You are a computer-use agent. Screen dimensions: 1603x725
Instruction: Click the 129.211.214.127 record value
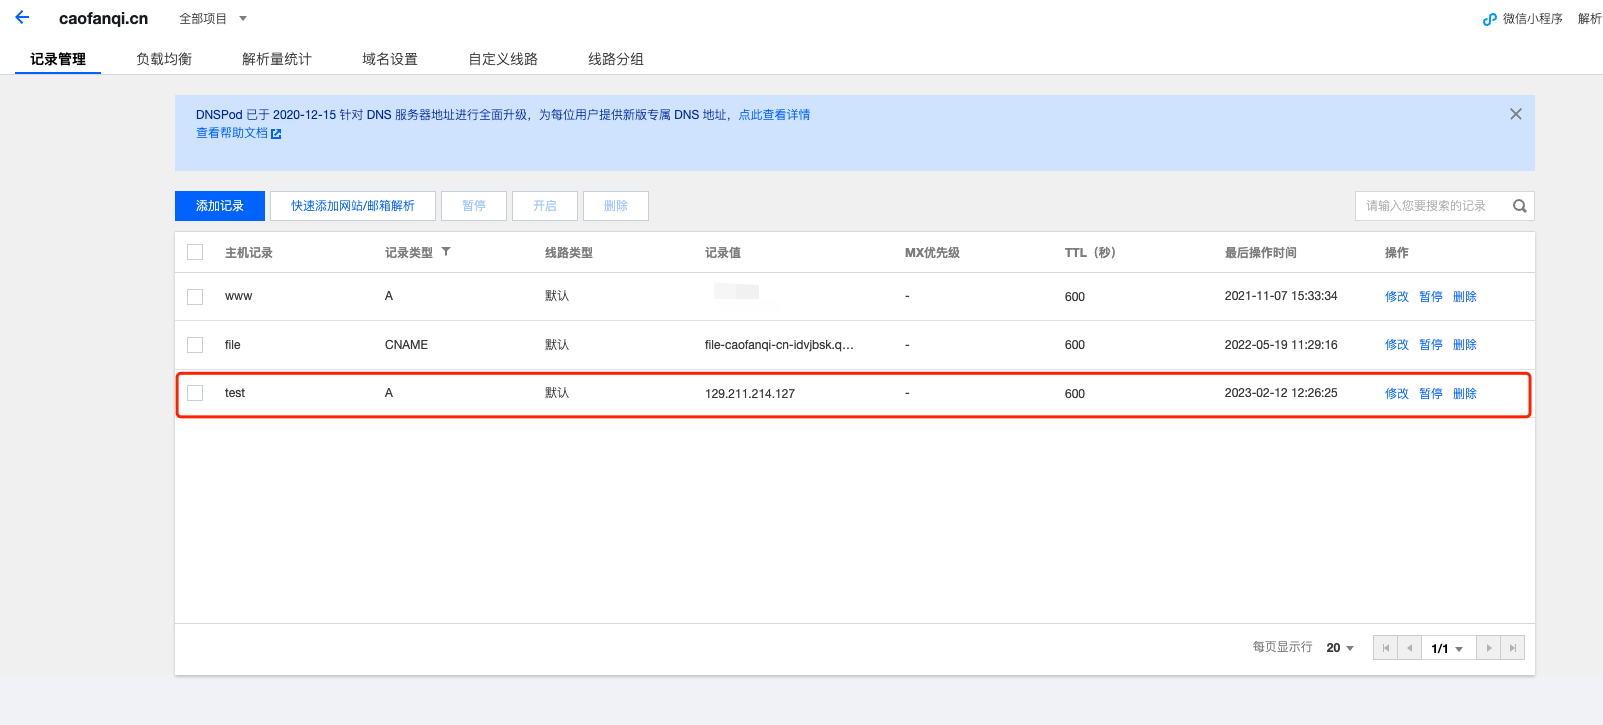click(x=750, y=394)
